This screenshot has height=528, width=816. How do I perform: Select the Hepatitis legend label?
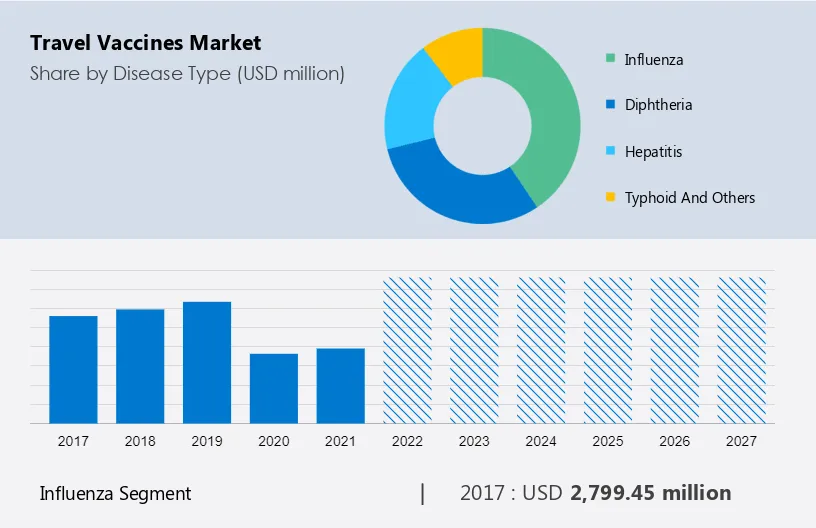pyautogui.click(x=653, y=151)
